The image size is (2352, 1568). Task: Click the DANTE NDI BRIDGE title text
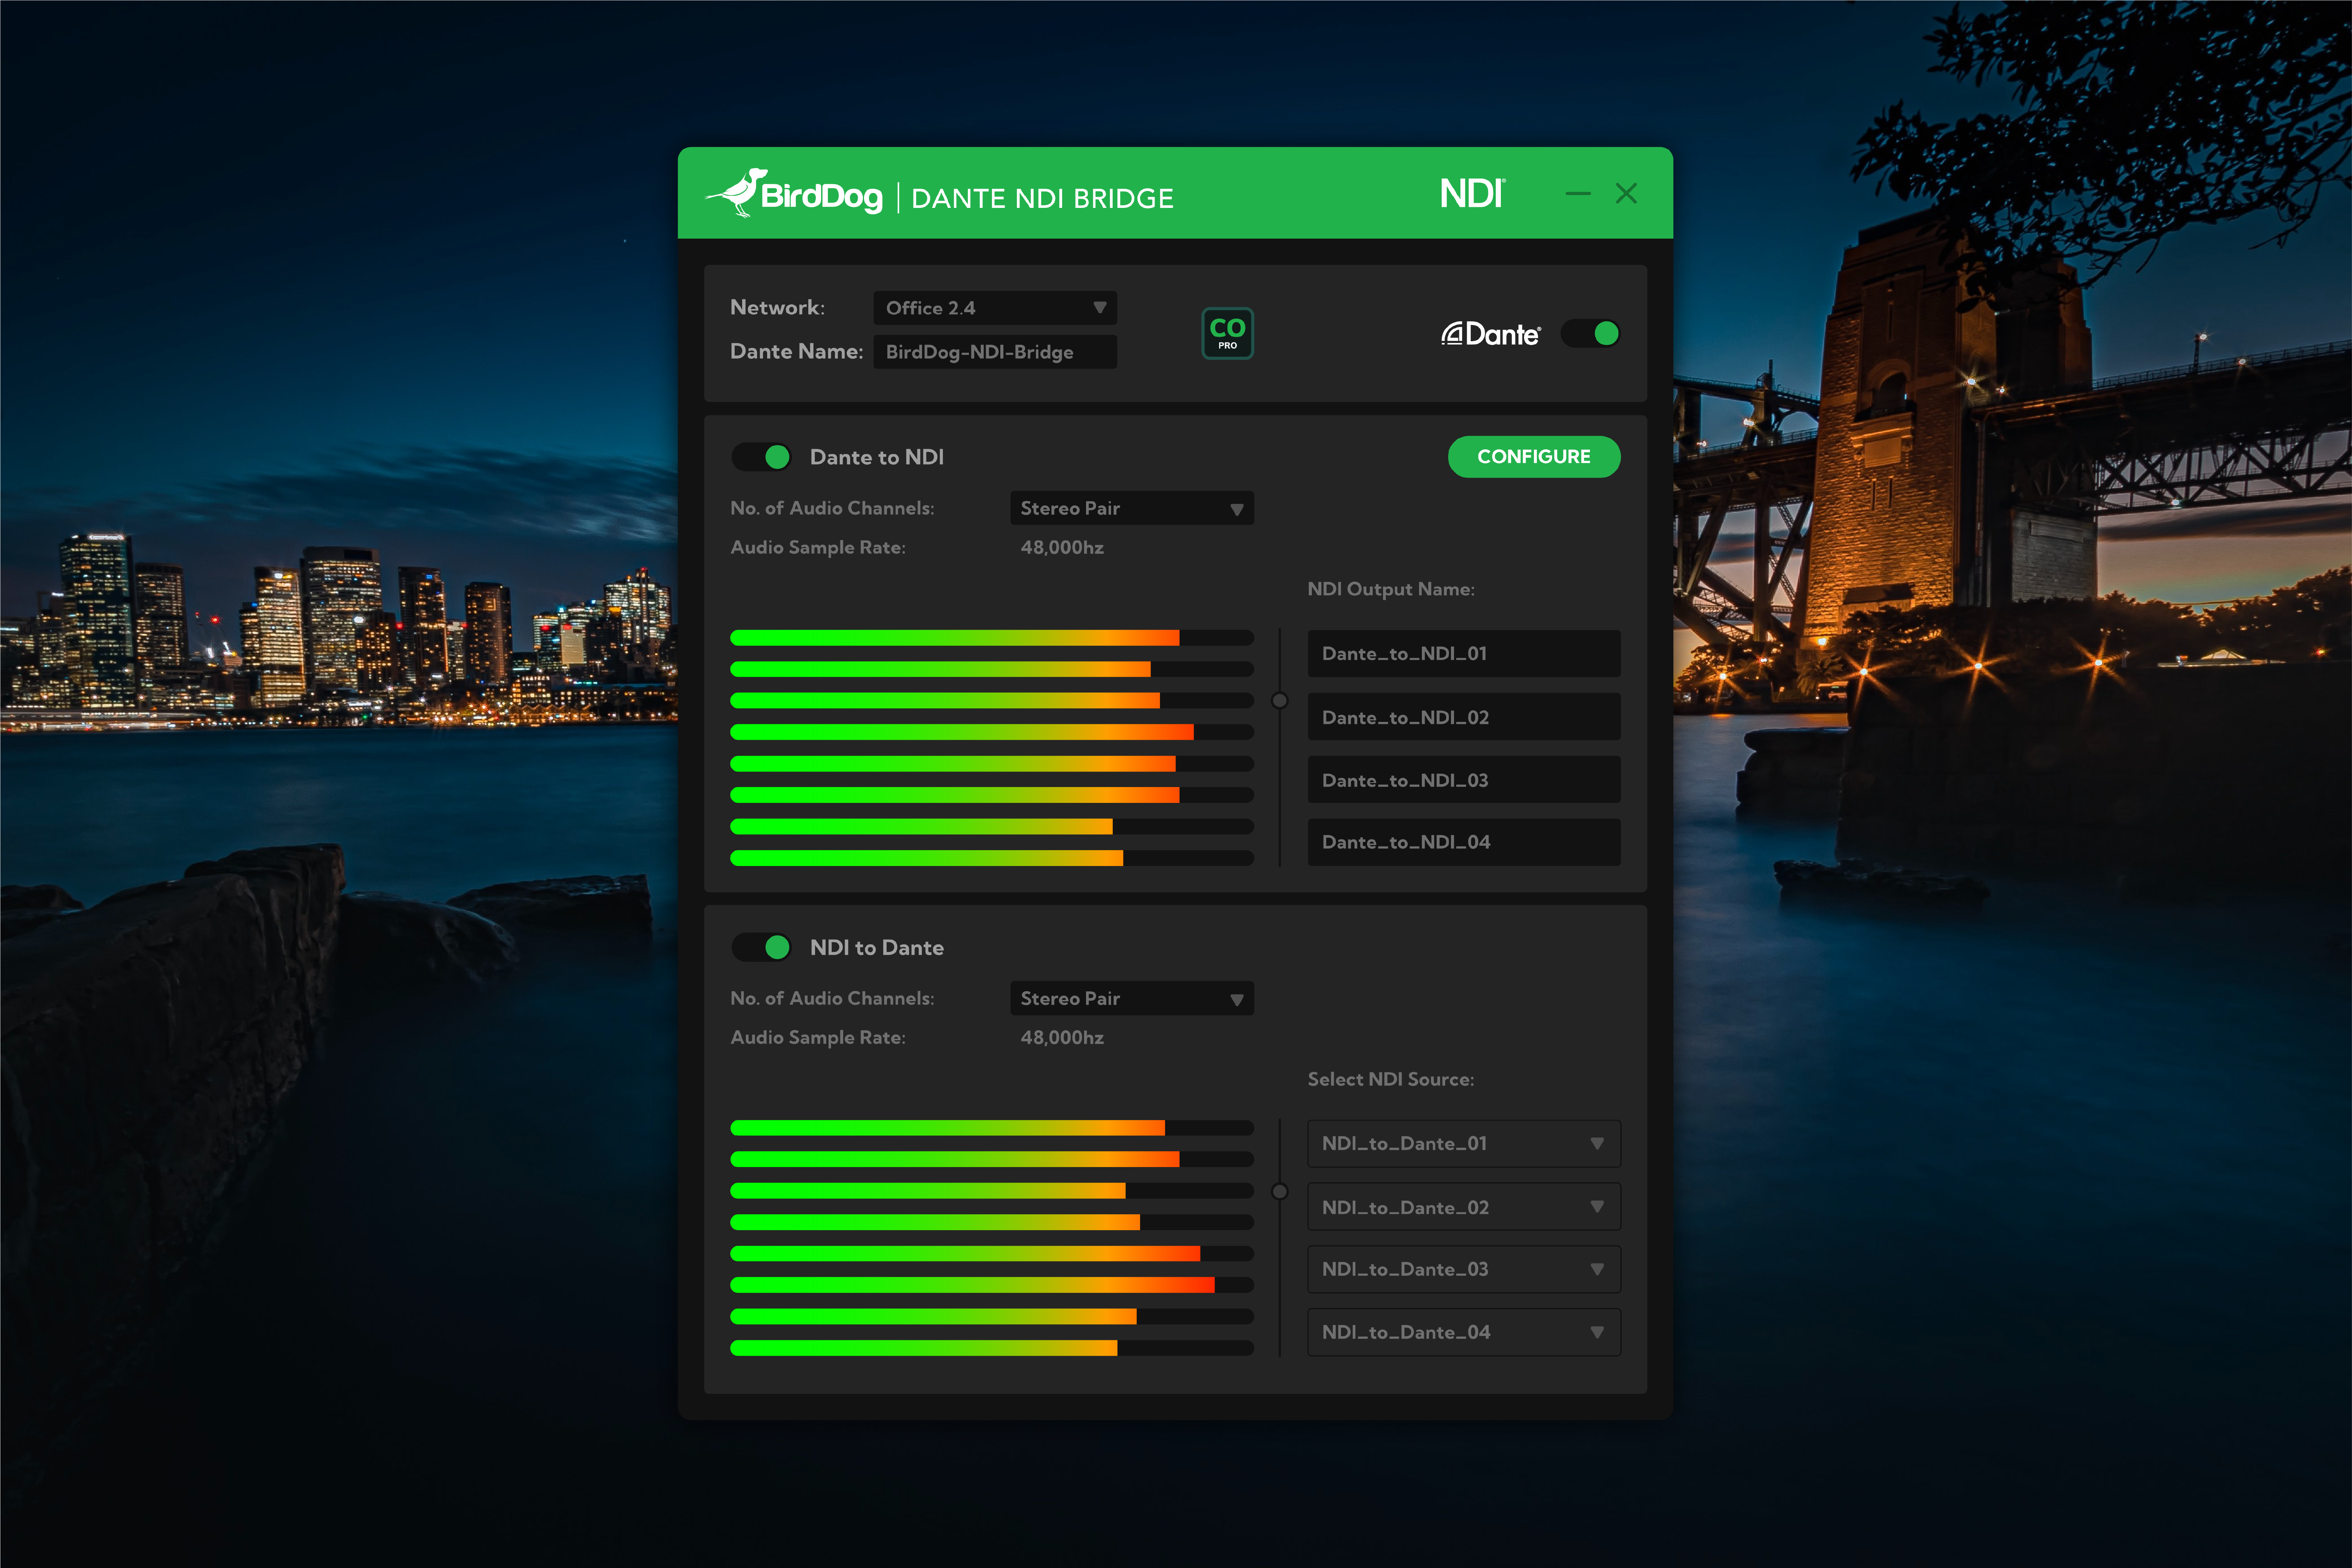click(x=1042, y=198)
